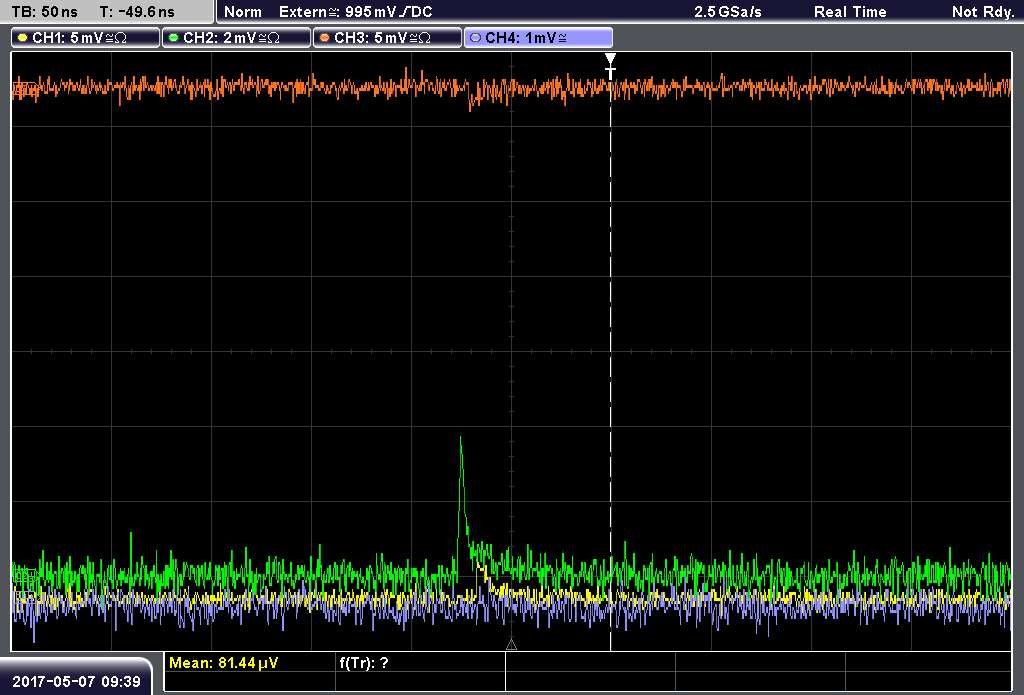1024x695 pixels.
Task: Click the Norm trigger mode label
Action: point(243,12)
